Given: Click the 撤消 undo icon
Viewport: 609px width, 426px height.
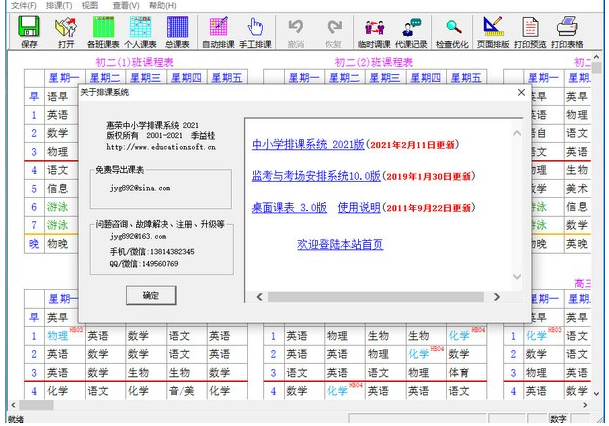Looking at the screenshot, I should (x=296, y=32).
